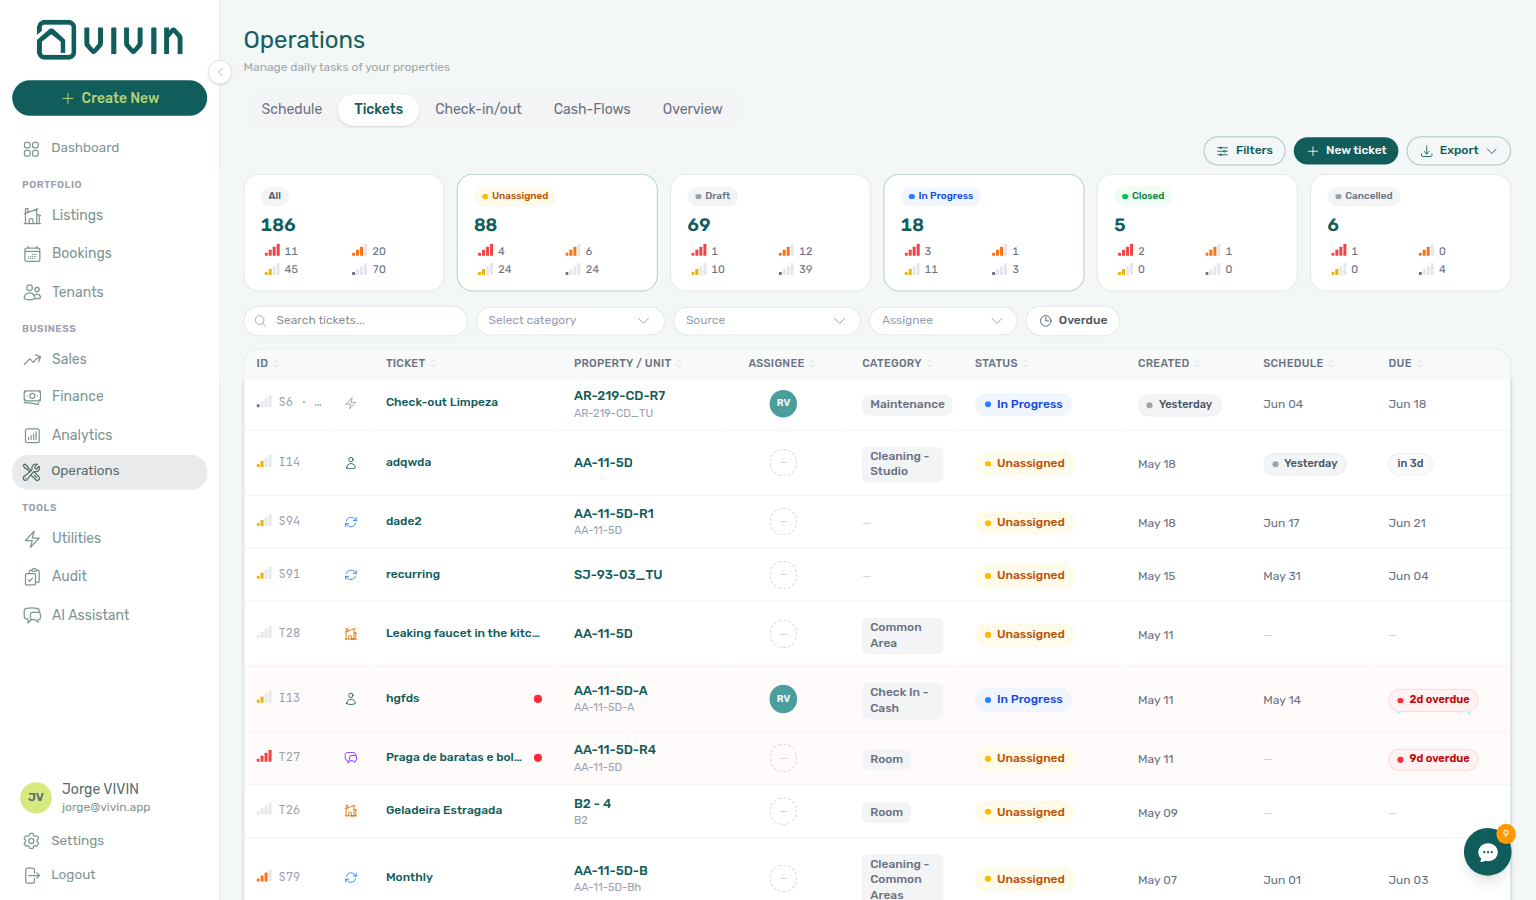Filter by the Cancelled status card
The height and width of the screenshot is (900, 1536).
click(1410, 233)
